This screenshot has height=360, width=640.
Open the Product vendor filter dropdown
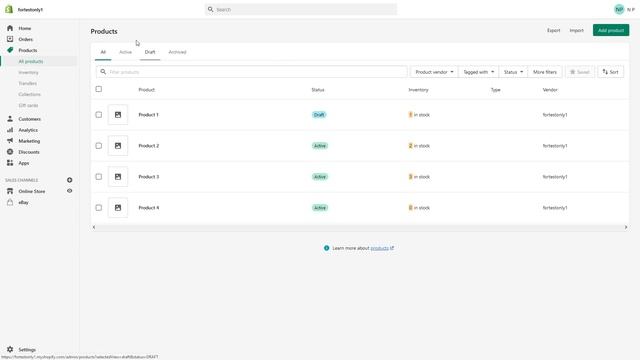pyautogui.click(x=434, y=72)
